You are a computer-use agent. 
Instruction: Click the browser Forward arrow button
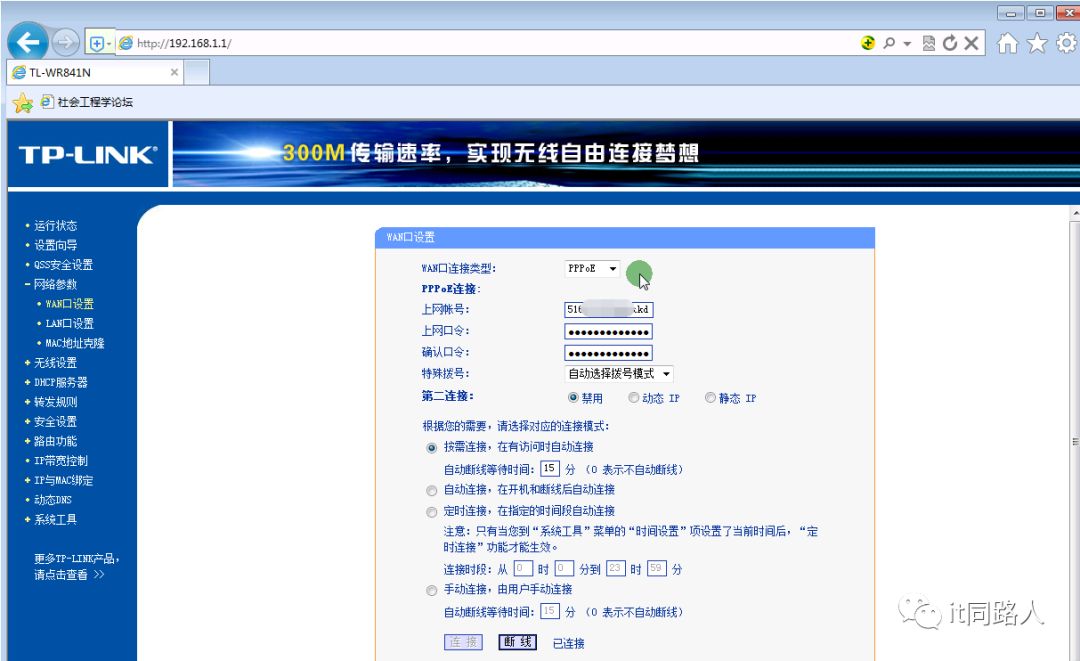[x=65, y=43]
